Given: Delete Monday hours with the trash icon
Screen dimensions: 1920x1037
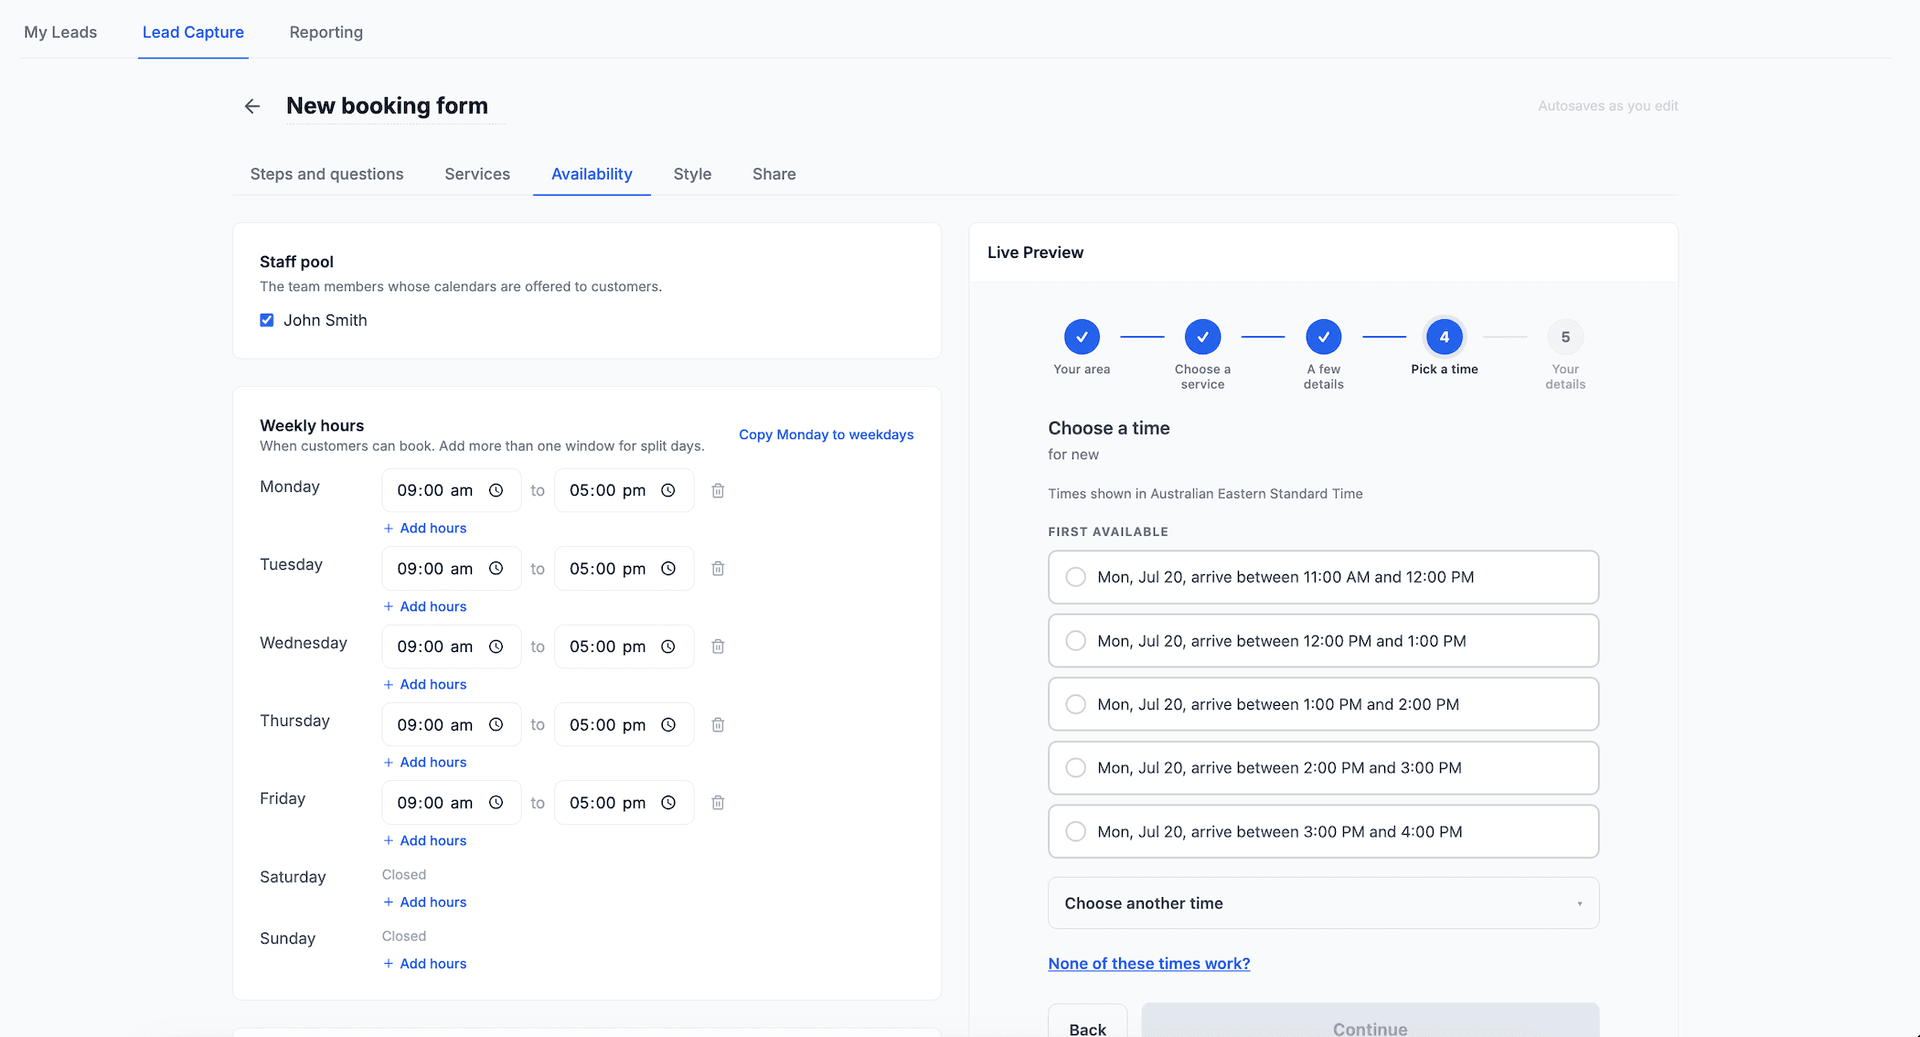Looking at the screenshot, I should tap(718, 490).
